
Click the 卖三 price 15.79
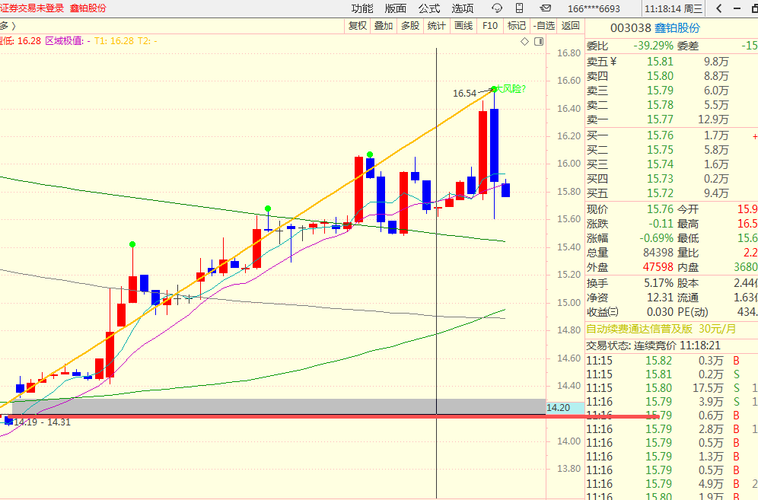pyautogui.click(x=660, y=91)
